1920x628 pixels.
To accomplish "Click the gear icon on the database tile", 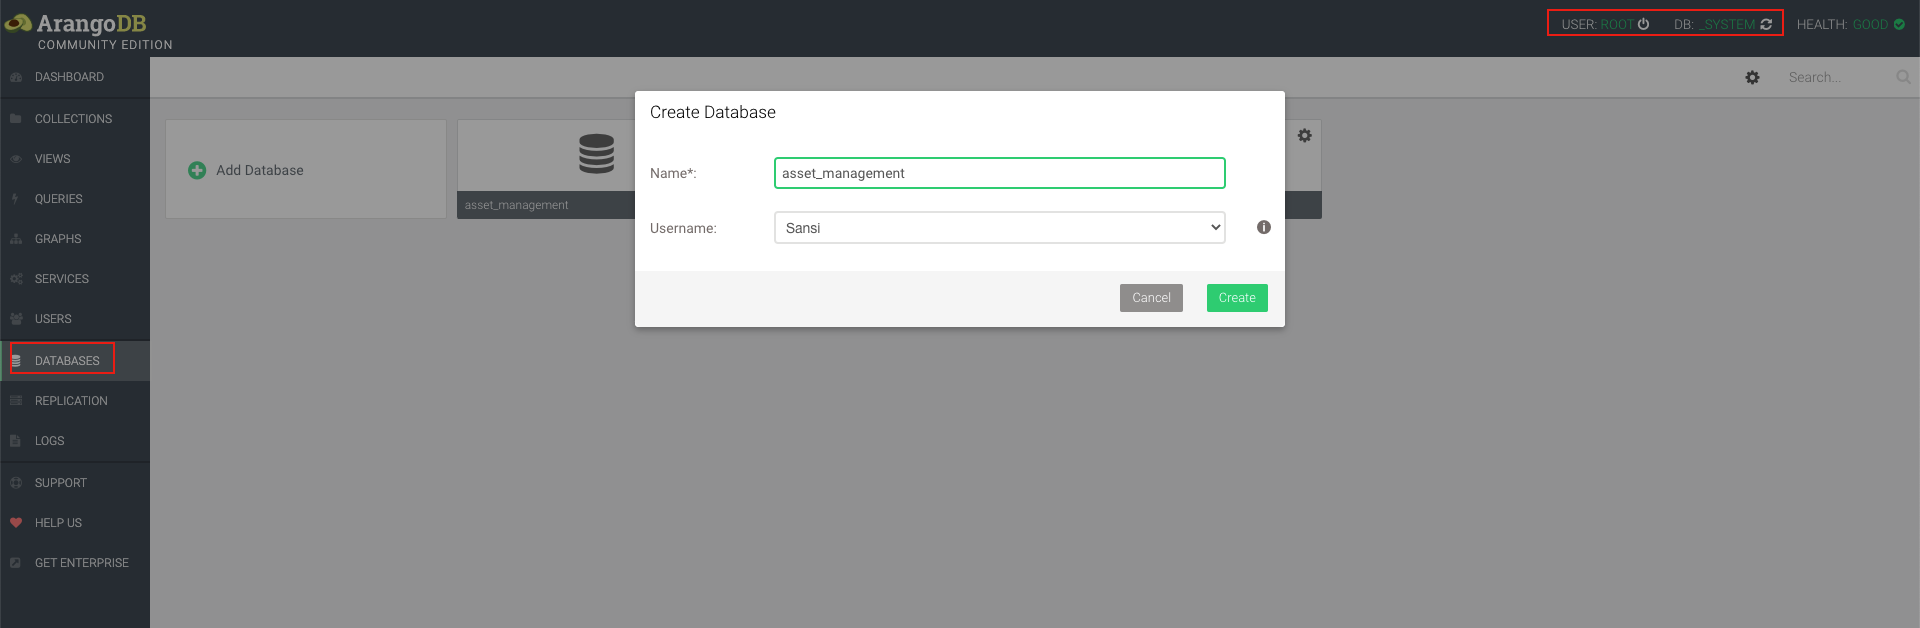I will pos(1305,135).
